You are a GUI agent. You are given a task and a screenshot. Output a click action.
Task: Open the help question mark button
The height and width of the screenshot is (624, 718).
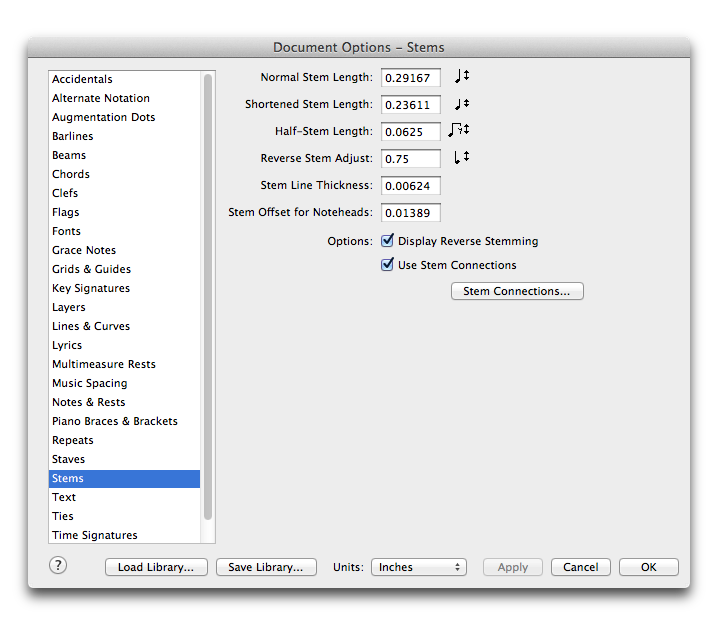[58, 565]
